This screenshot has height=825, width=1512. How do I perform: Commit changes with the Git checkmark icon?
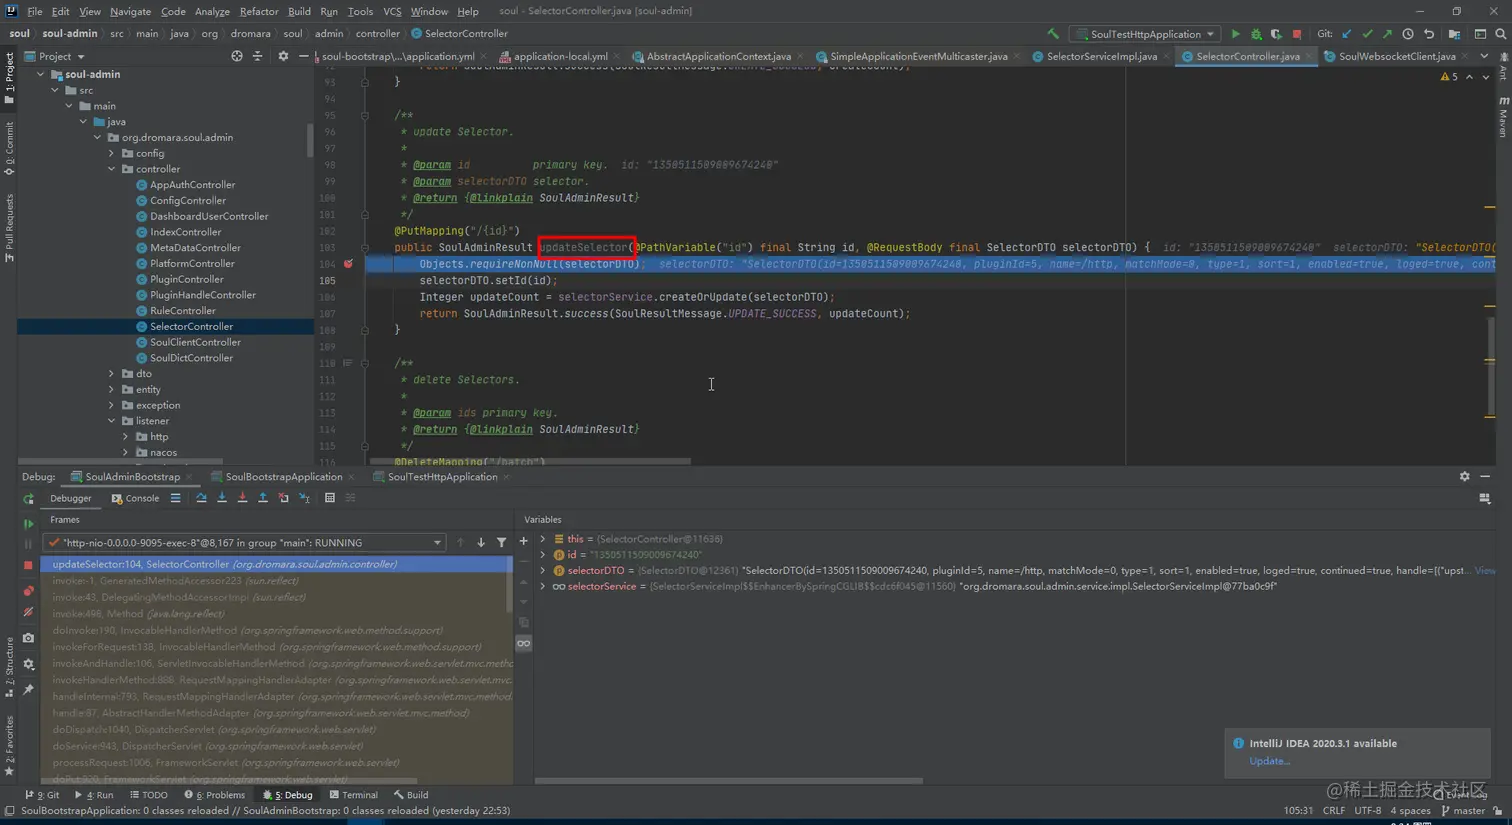(x=1367, y=34)
